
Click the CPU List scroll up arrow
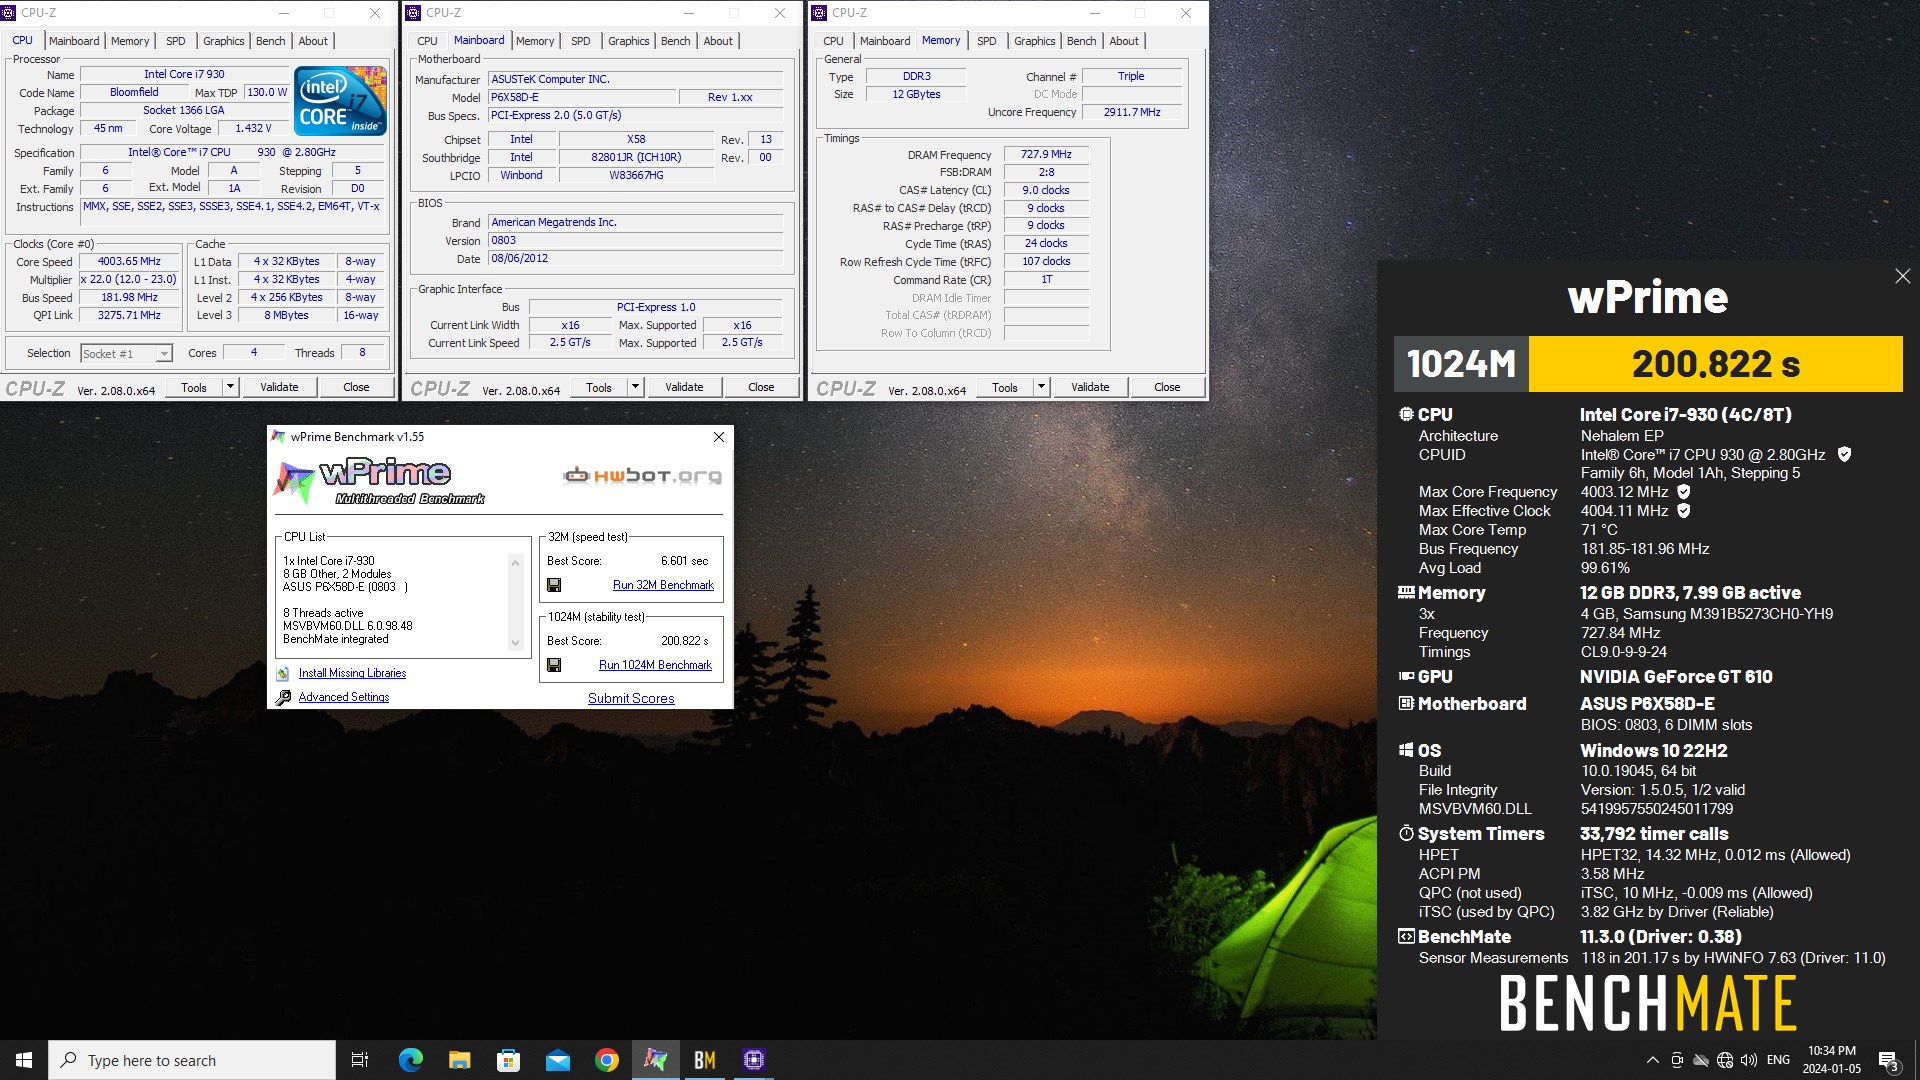click(x=516, y=563)
